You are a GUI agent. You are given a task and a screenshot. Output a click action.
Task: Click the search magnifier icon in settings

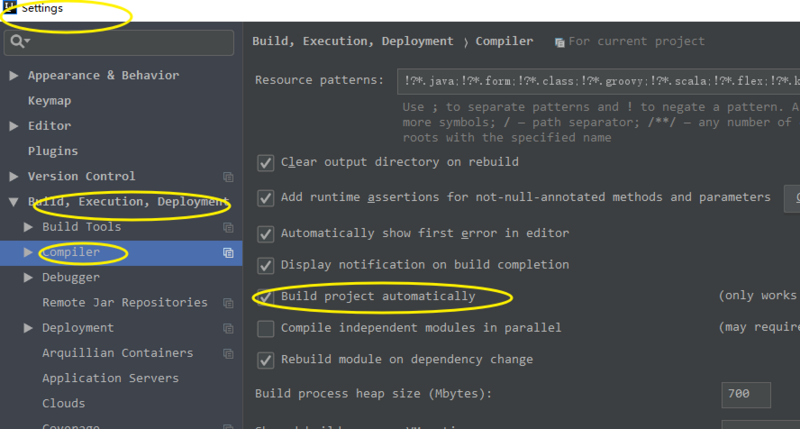20,41
